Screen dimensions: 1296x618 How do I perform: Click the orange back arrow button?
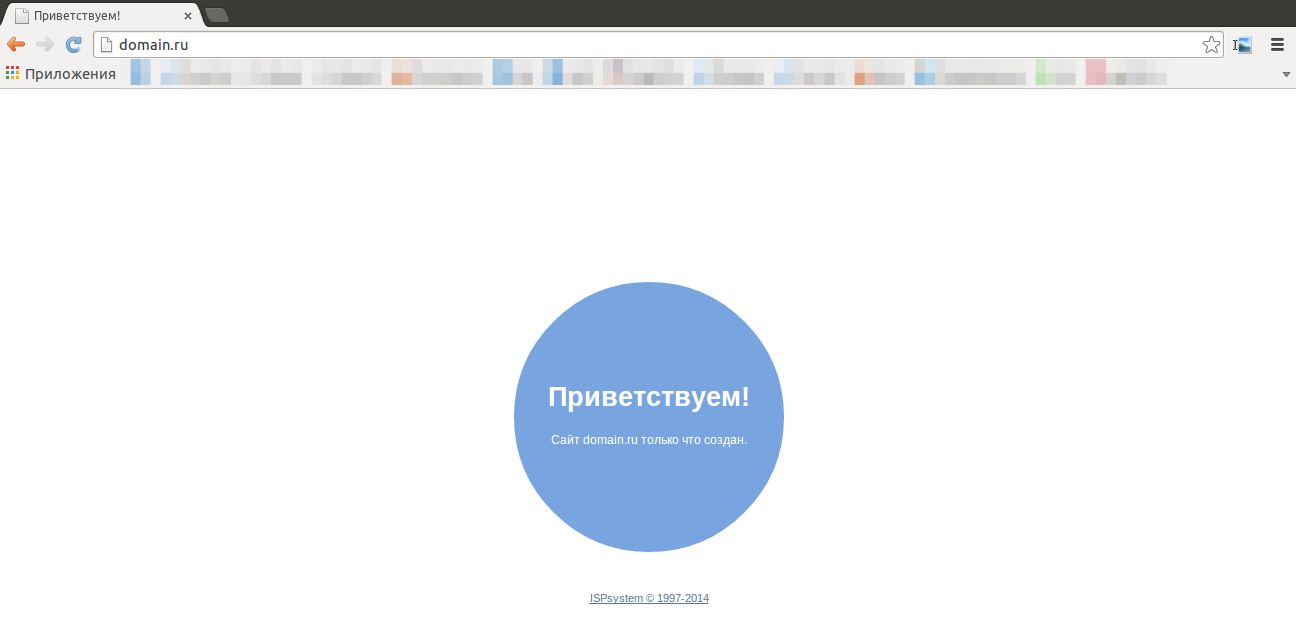(16, 44)
